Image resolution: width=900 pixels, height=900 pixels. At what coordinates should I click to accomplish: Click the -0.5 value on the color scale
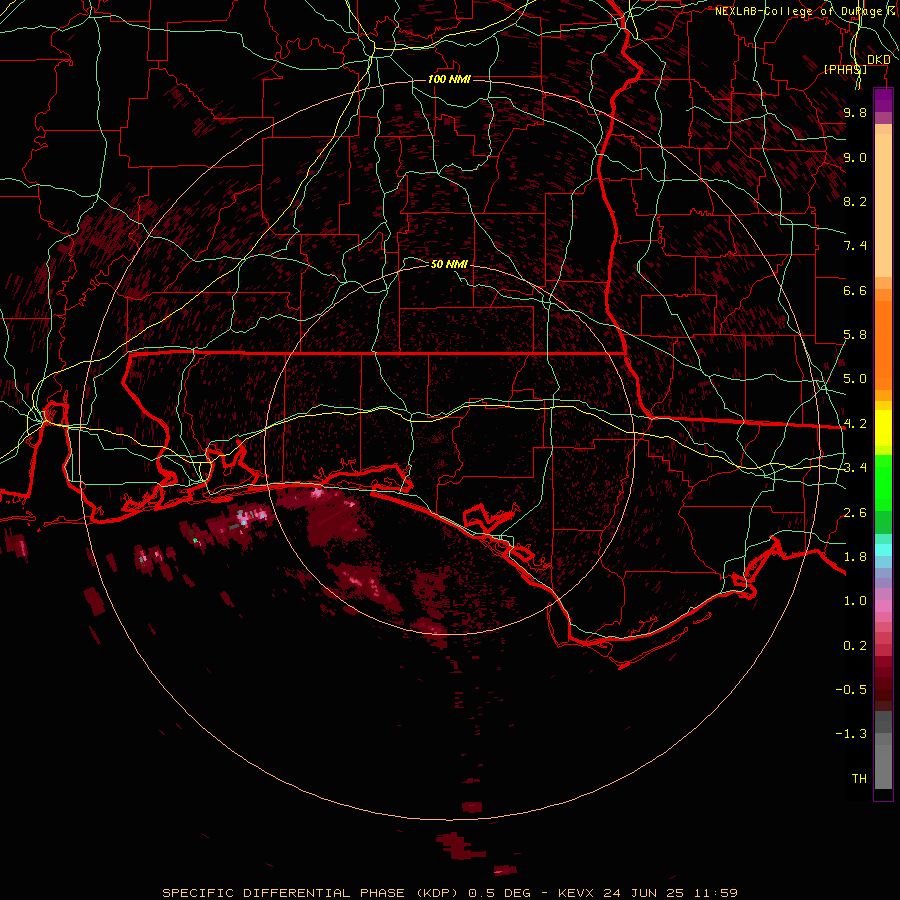point(851,690)
